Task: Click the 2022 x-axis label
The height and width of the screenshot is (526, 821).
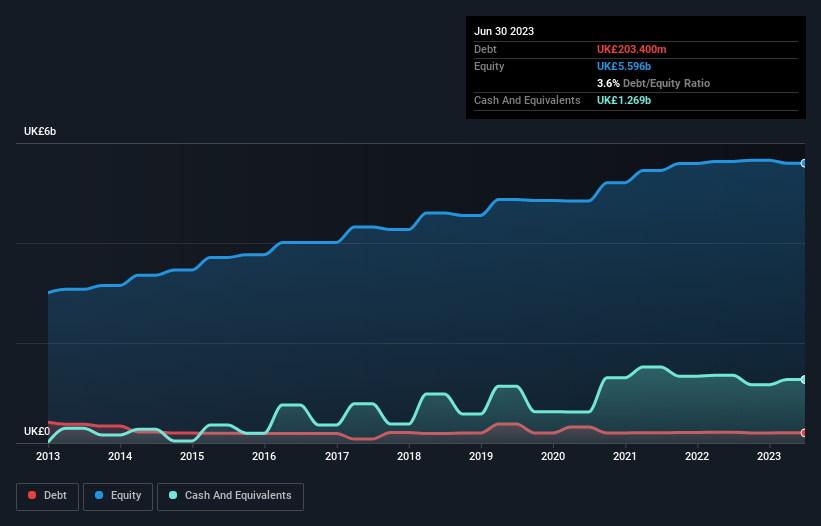Action: (x=697, y=456)
